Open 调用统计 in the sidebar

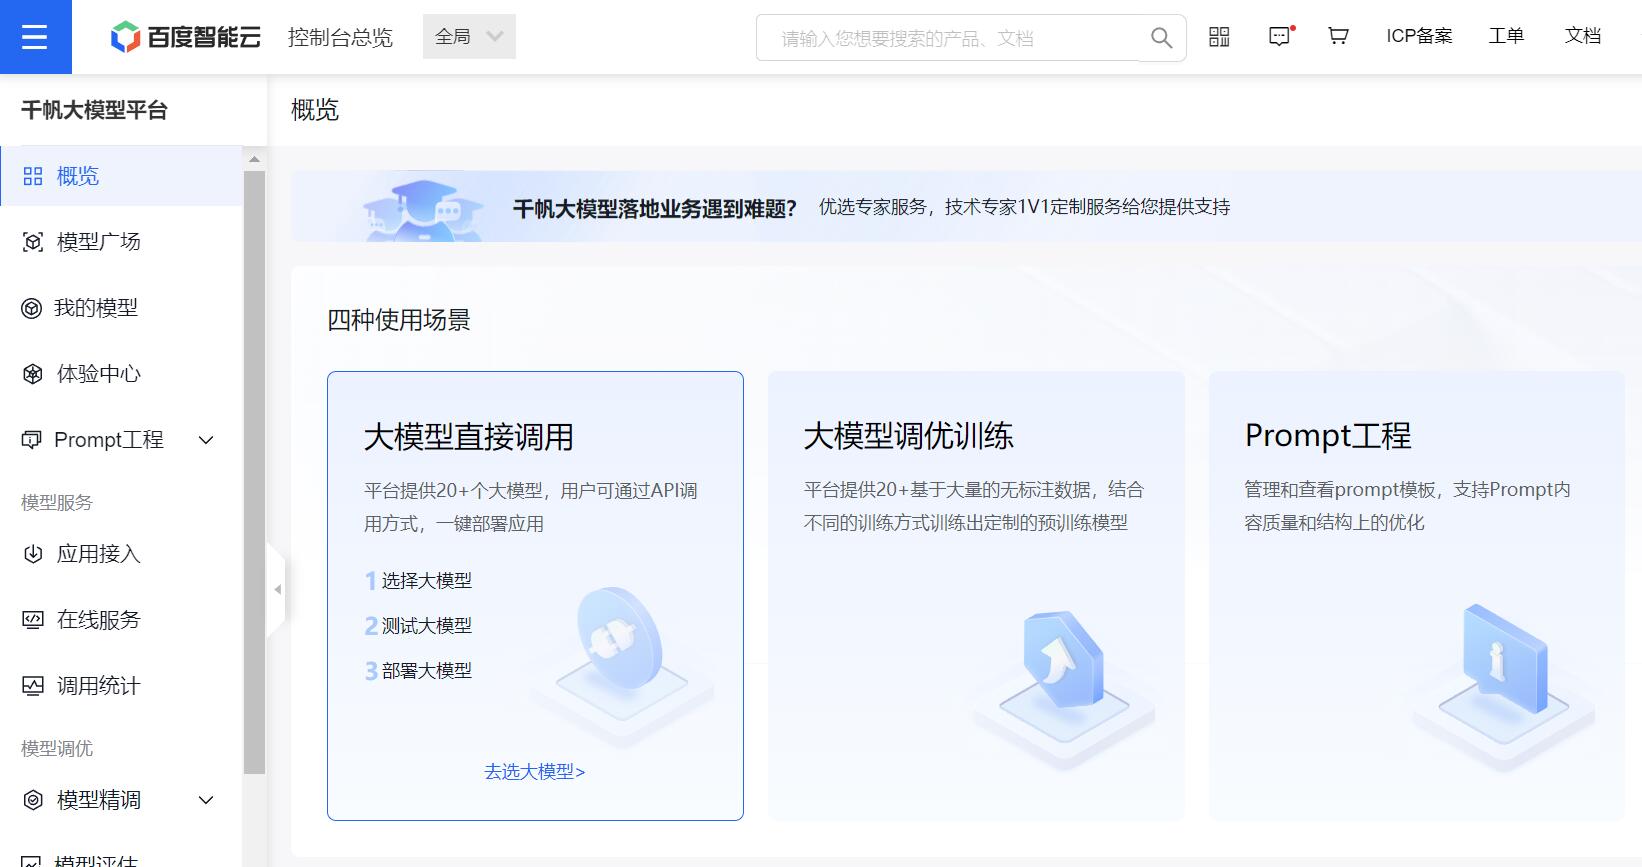pos(98,686)
